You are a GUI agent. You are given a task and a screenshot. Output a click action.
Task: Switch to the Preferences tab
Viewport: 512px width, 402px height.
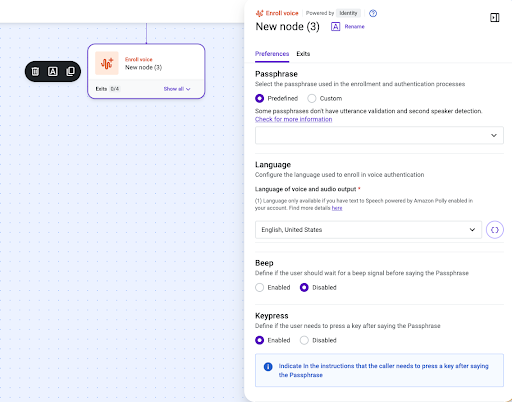point(272,54)
